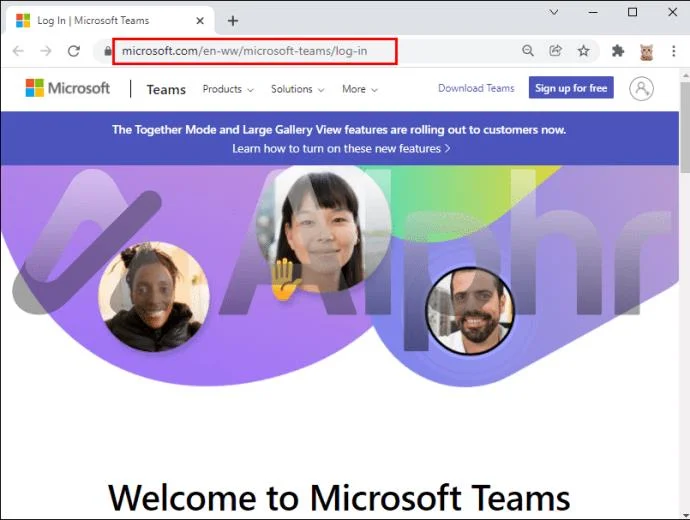Click the browser back arrow
690x520 pixels.
[x=18, y=51]
